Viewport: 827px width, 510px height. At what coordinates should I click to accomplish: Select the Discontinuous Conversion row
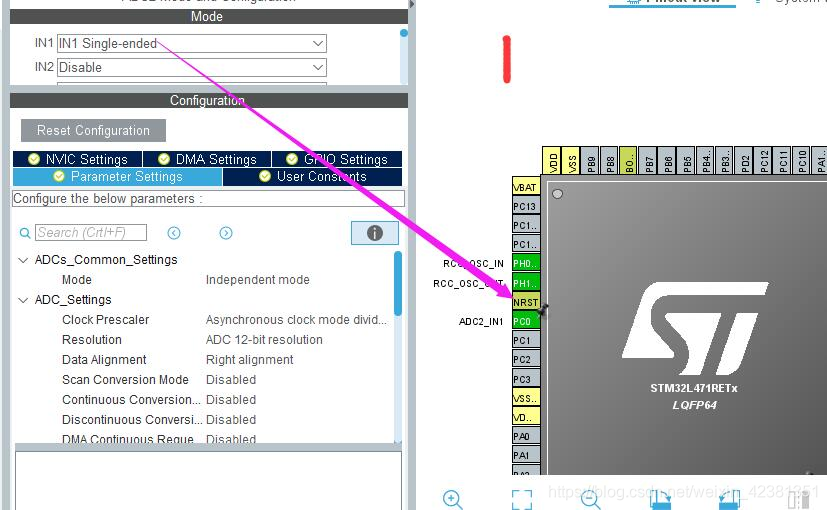point(206,420)
